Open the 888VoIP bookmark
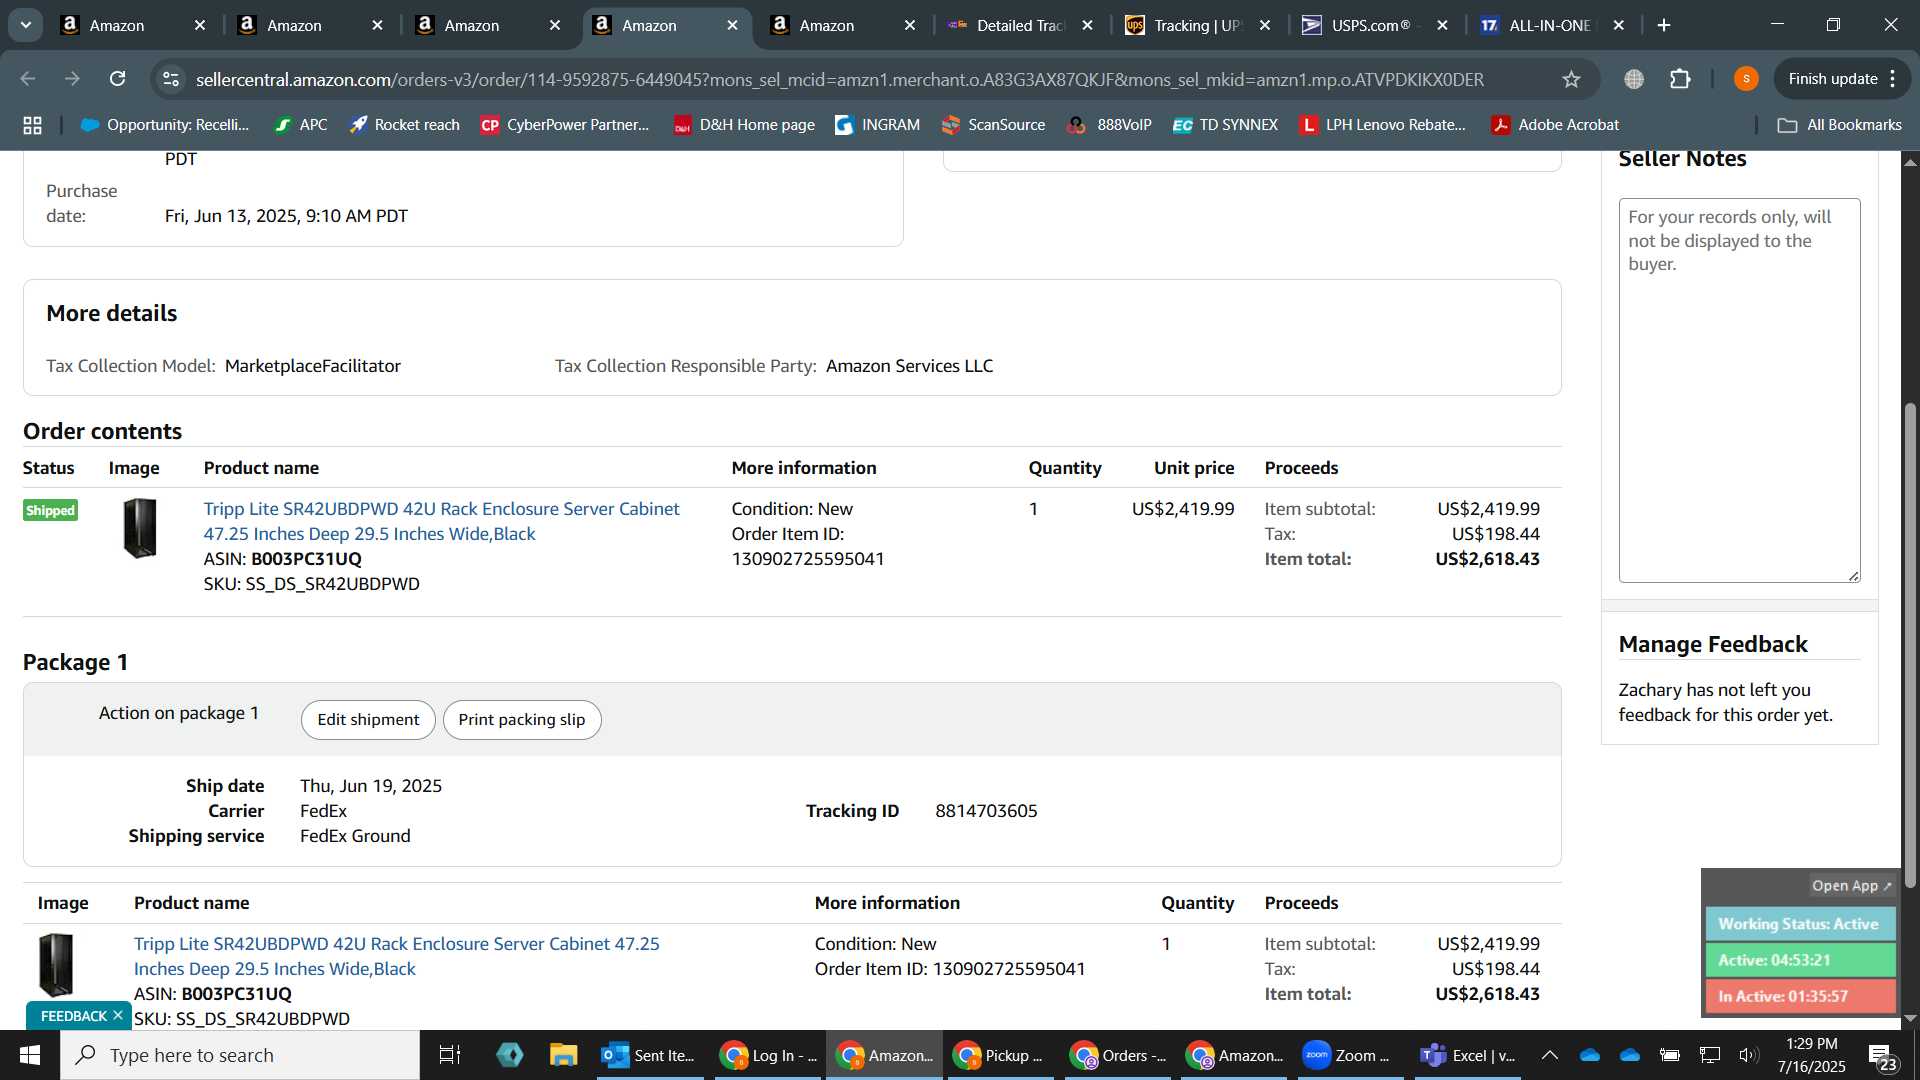The width and height of the screenshot is (1920, 1080). pyautogui.click(x=1109, y=125)
